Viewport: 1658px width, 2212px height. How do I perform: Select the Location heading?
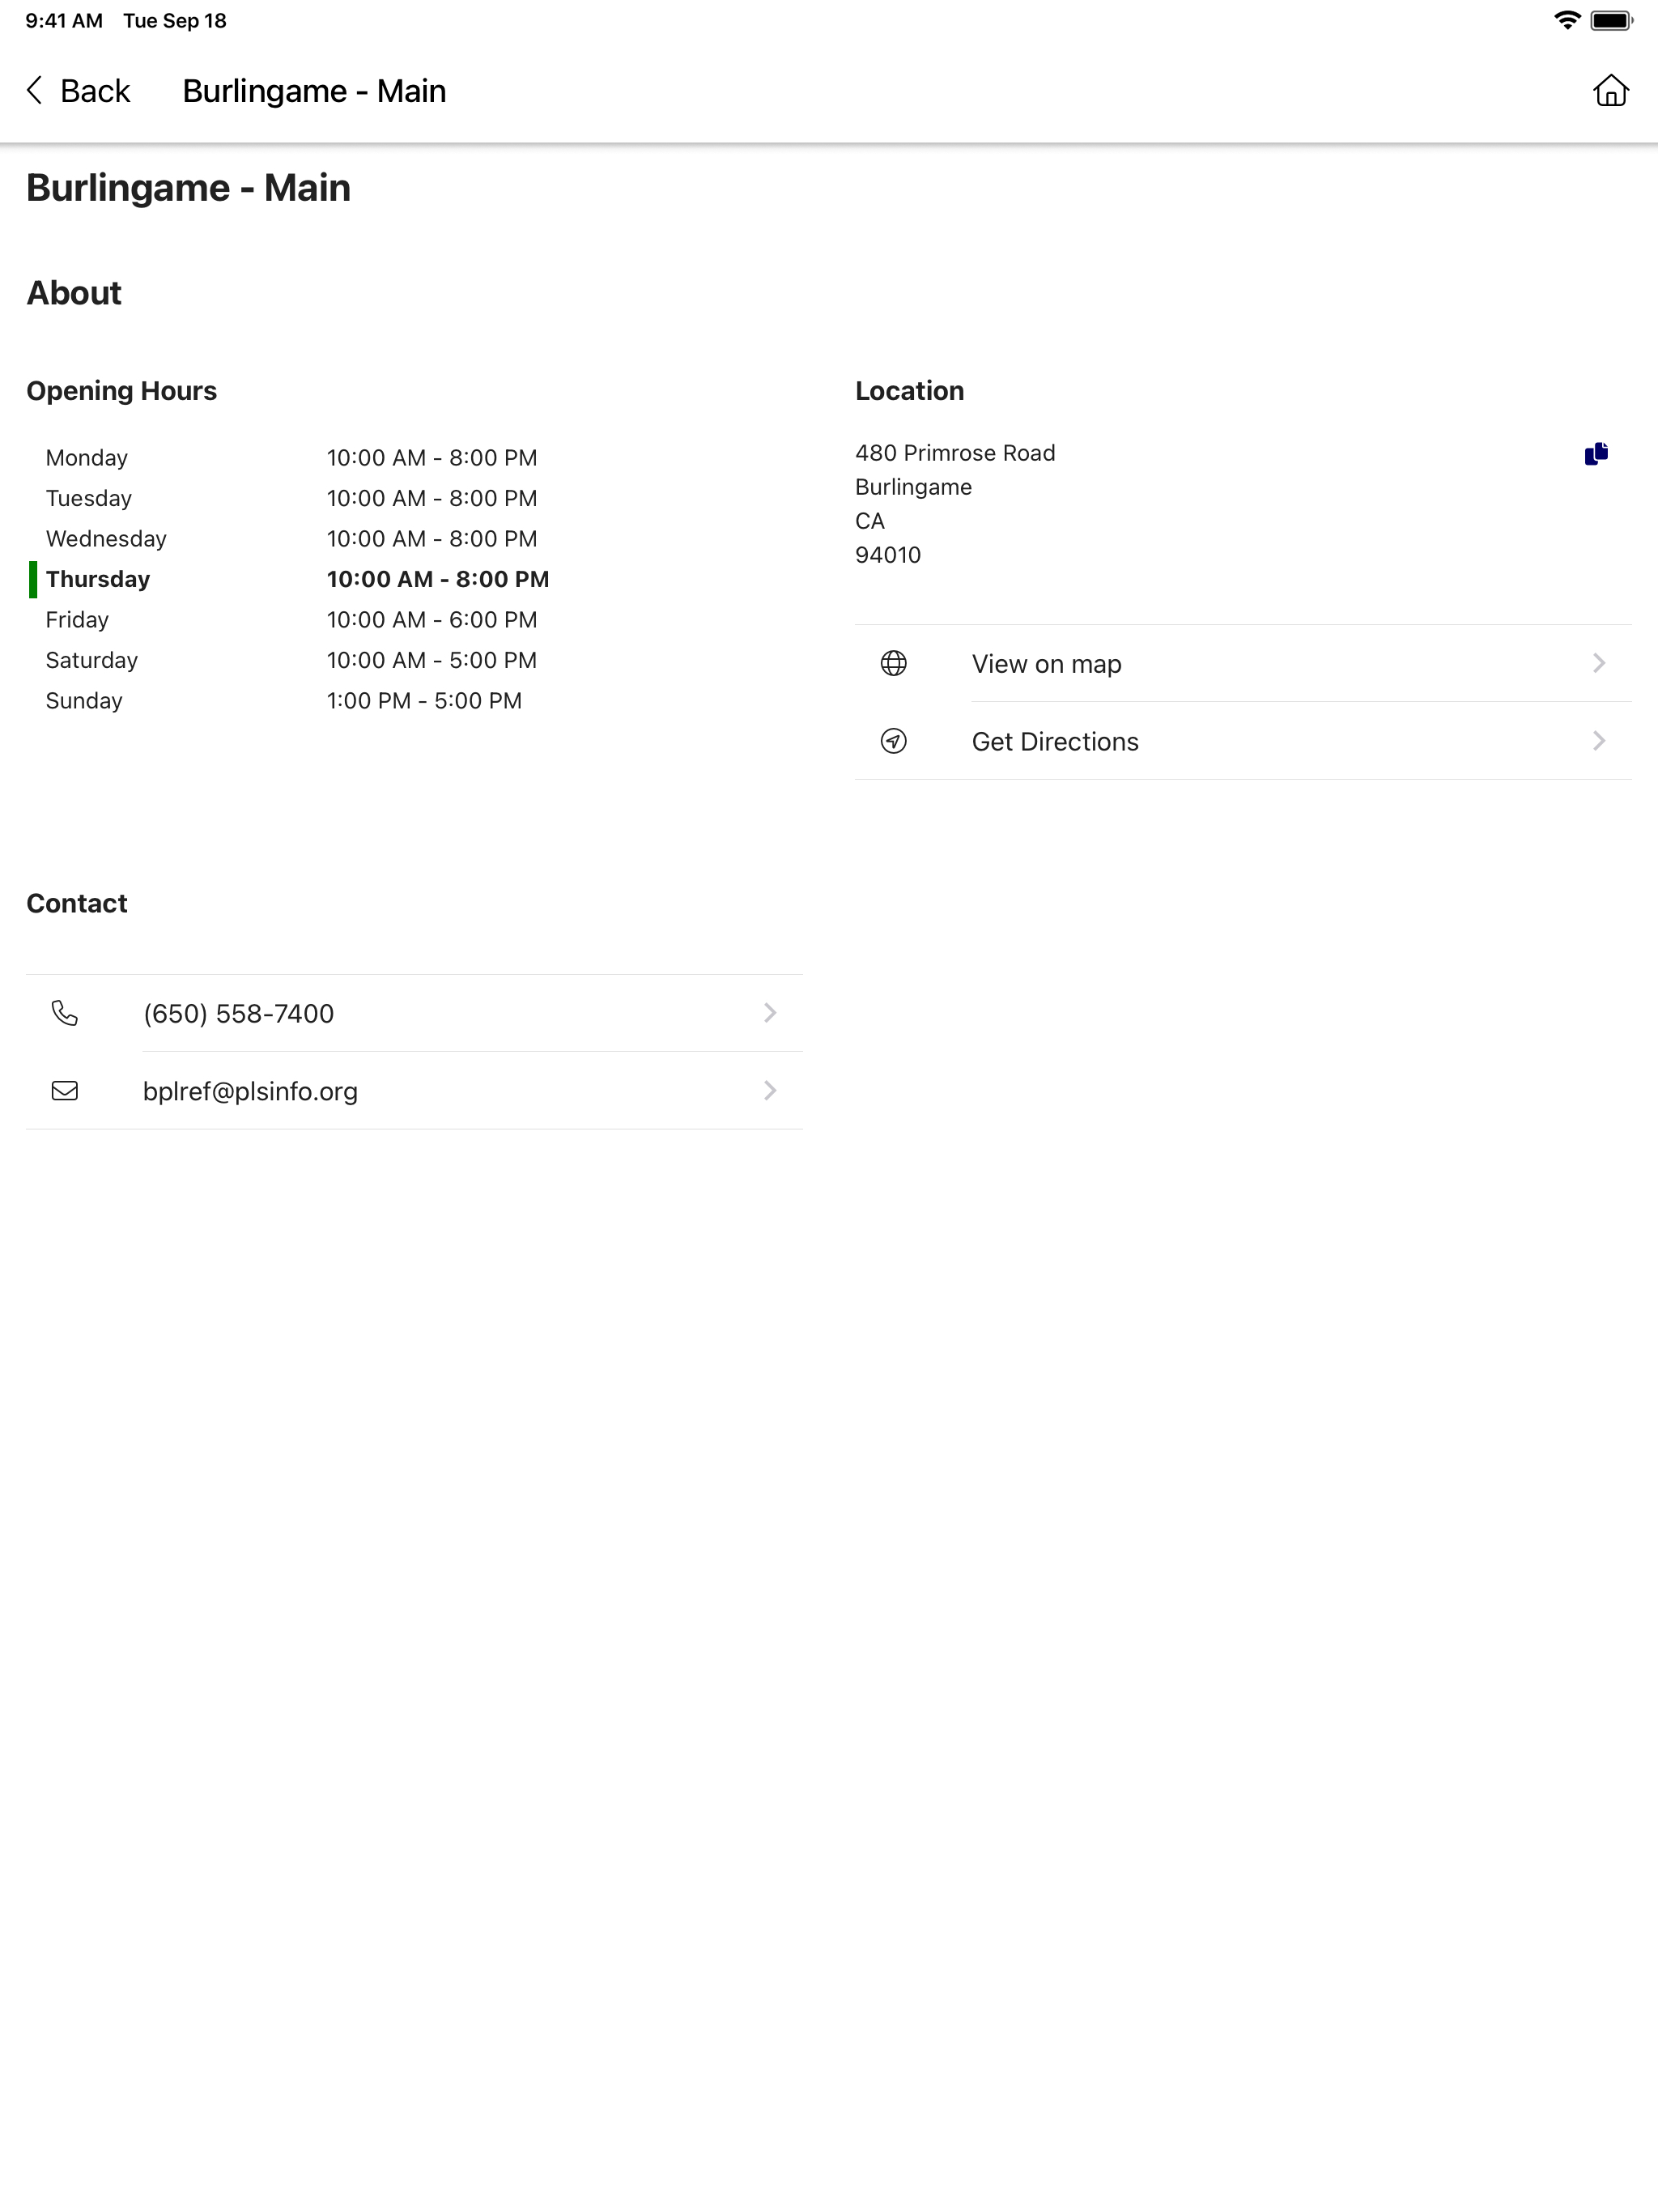click(909, 391)
